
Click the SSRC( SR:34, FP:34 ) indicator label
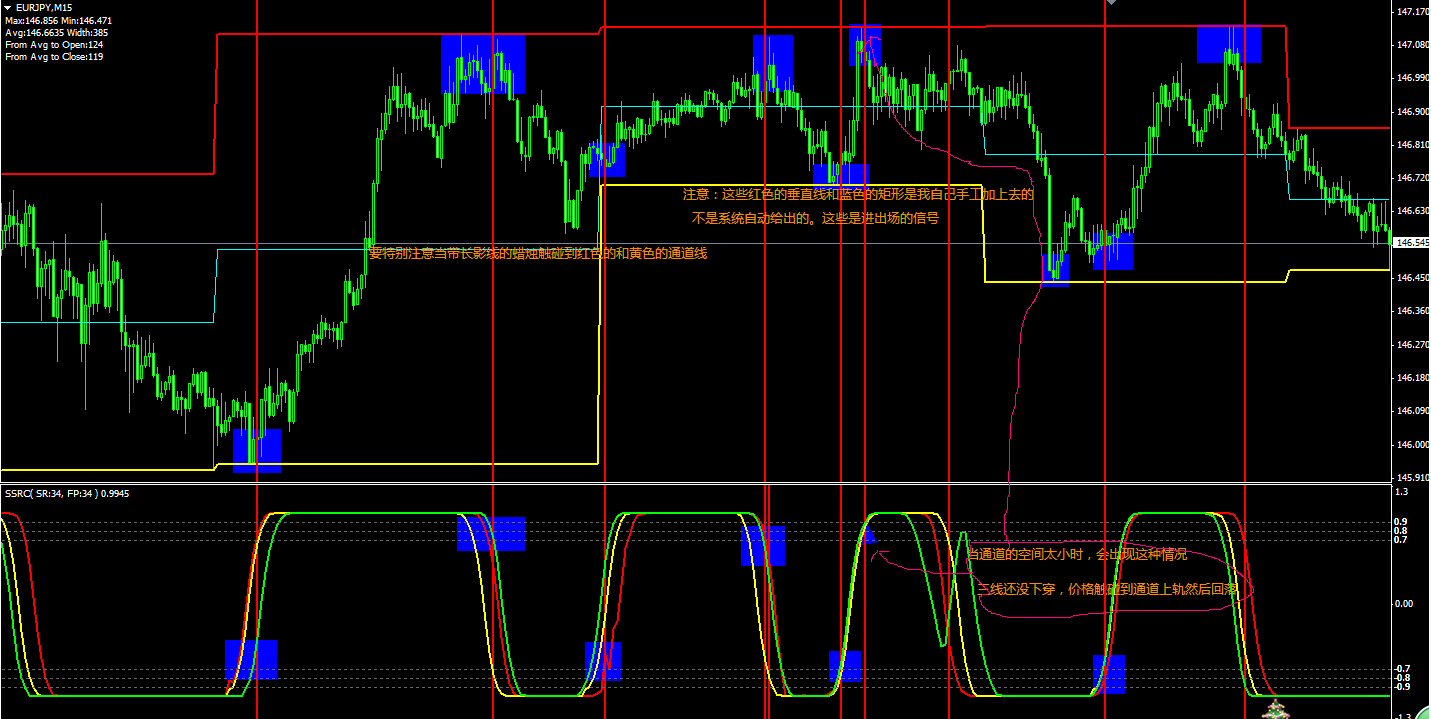click(x=66, y=493)
